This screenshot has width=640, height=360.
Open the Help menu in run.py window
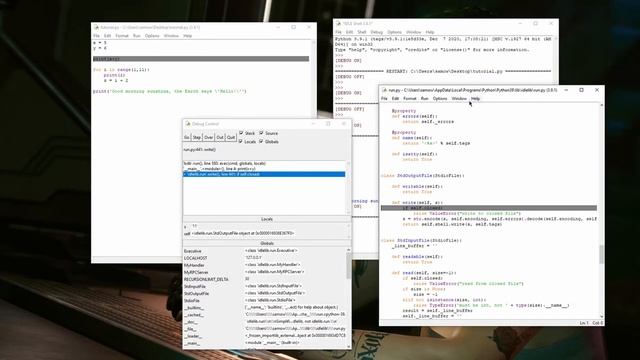coord(475,98)
